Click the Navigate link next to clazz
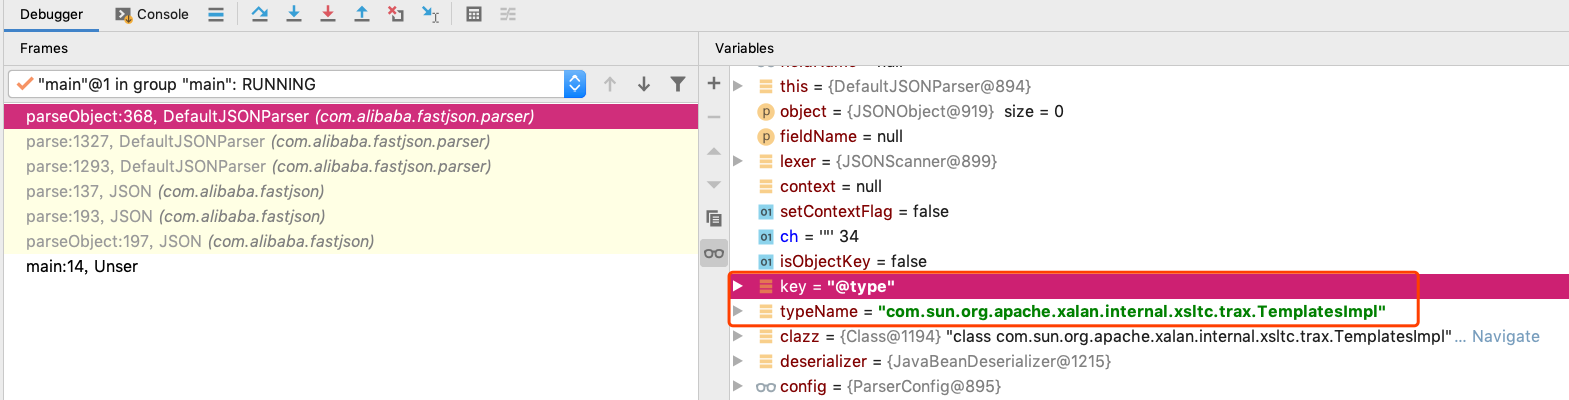 (1505, 336)
